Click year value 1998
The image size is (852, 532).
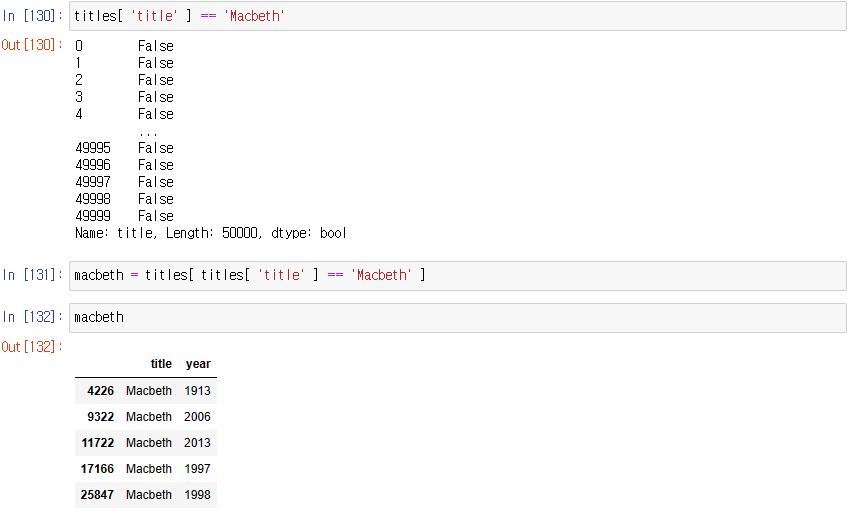pyautogui.click(x=197, y=495)
